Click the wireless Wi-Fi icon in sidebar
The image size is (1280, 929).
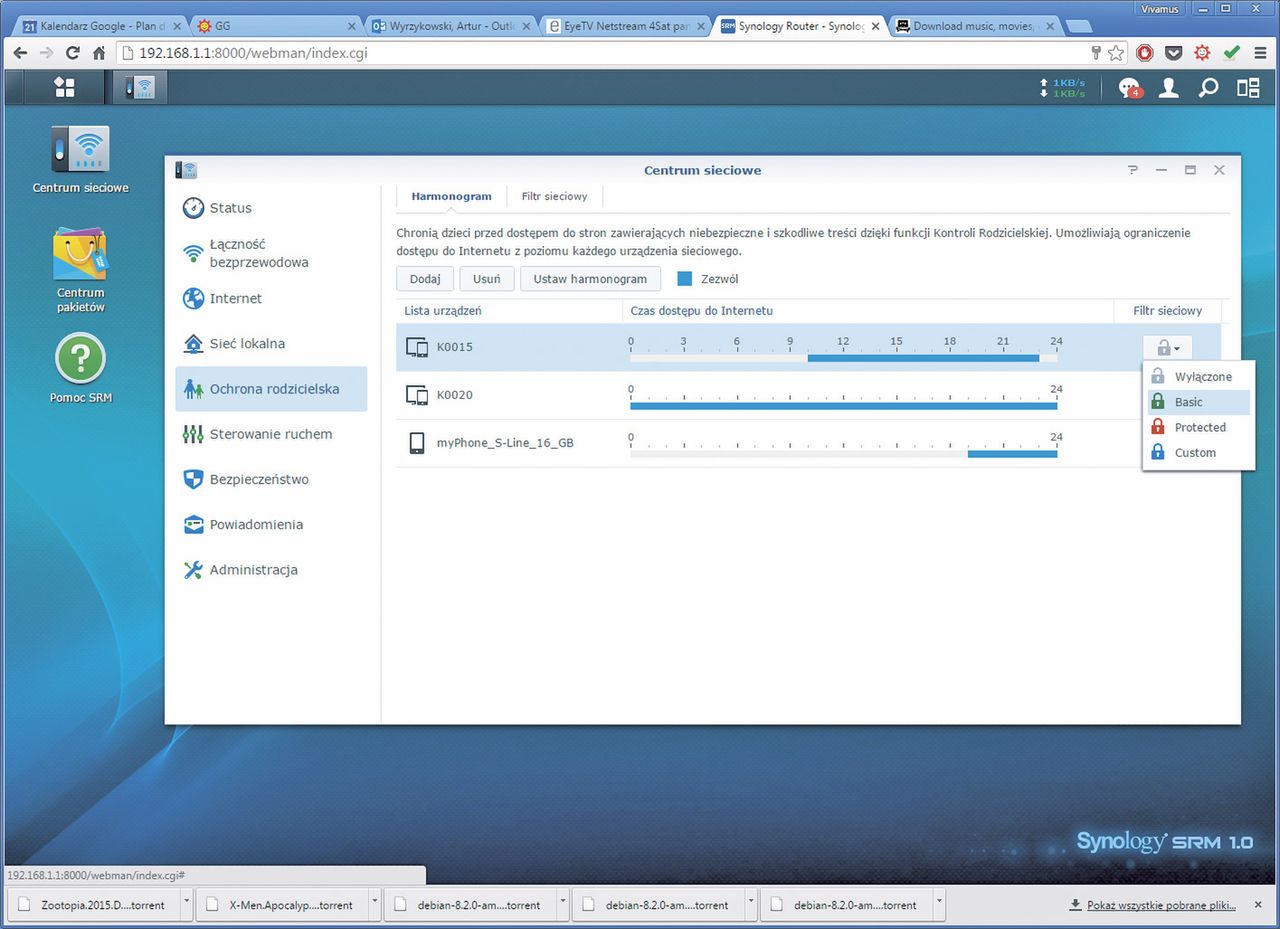click(193, 253)
